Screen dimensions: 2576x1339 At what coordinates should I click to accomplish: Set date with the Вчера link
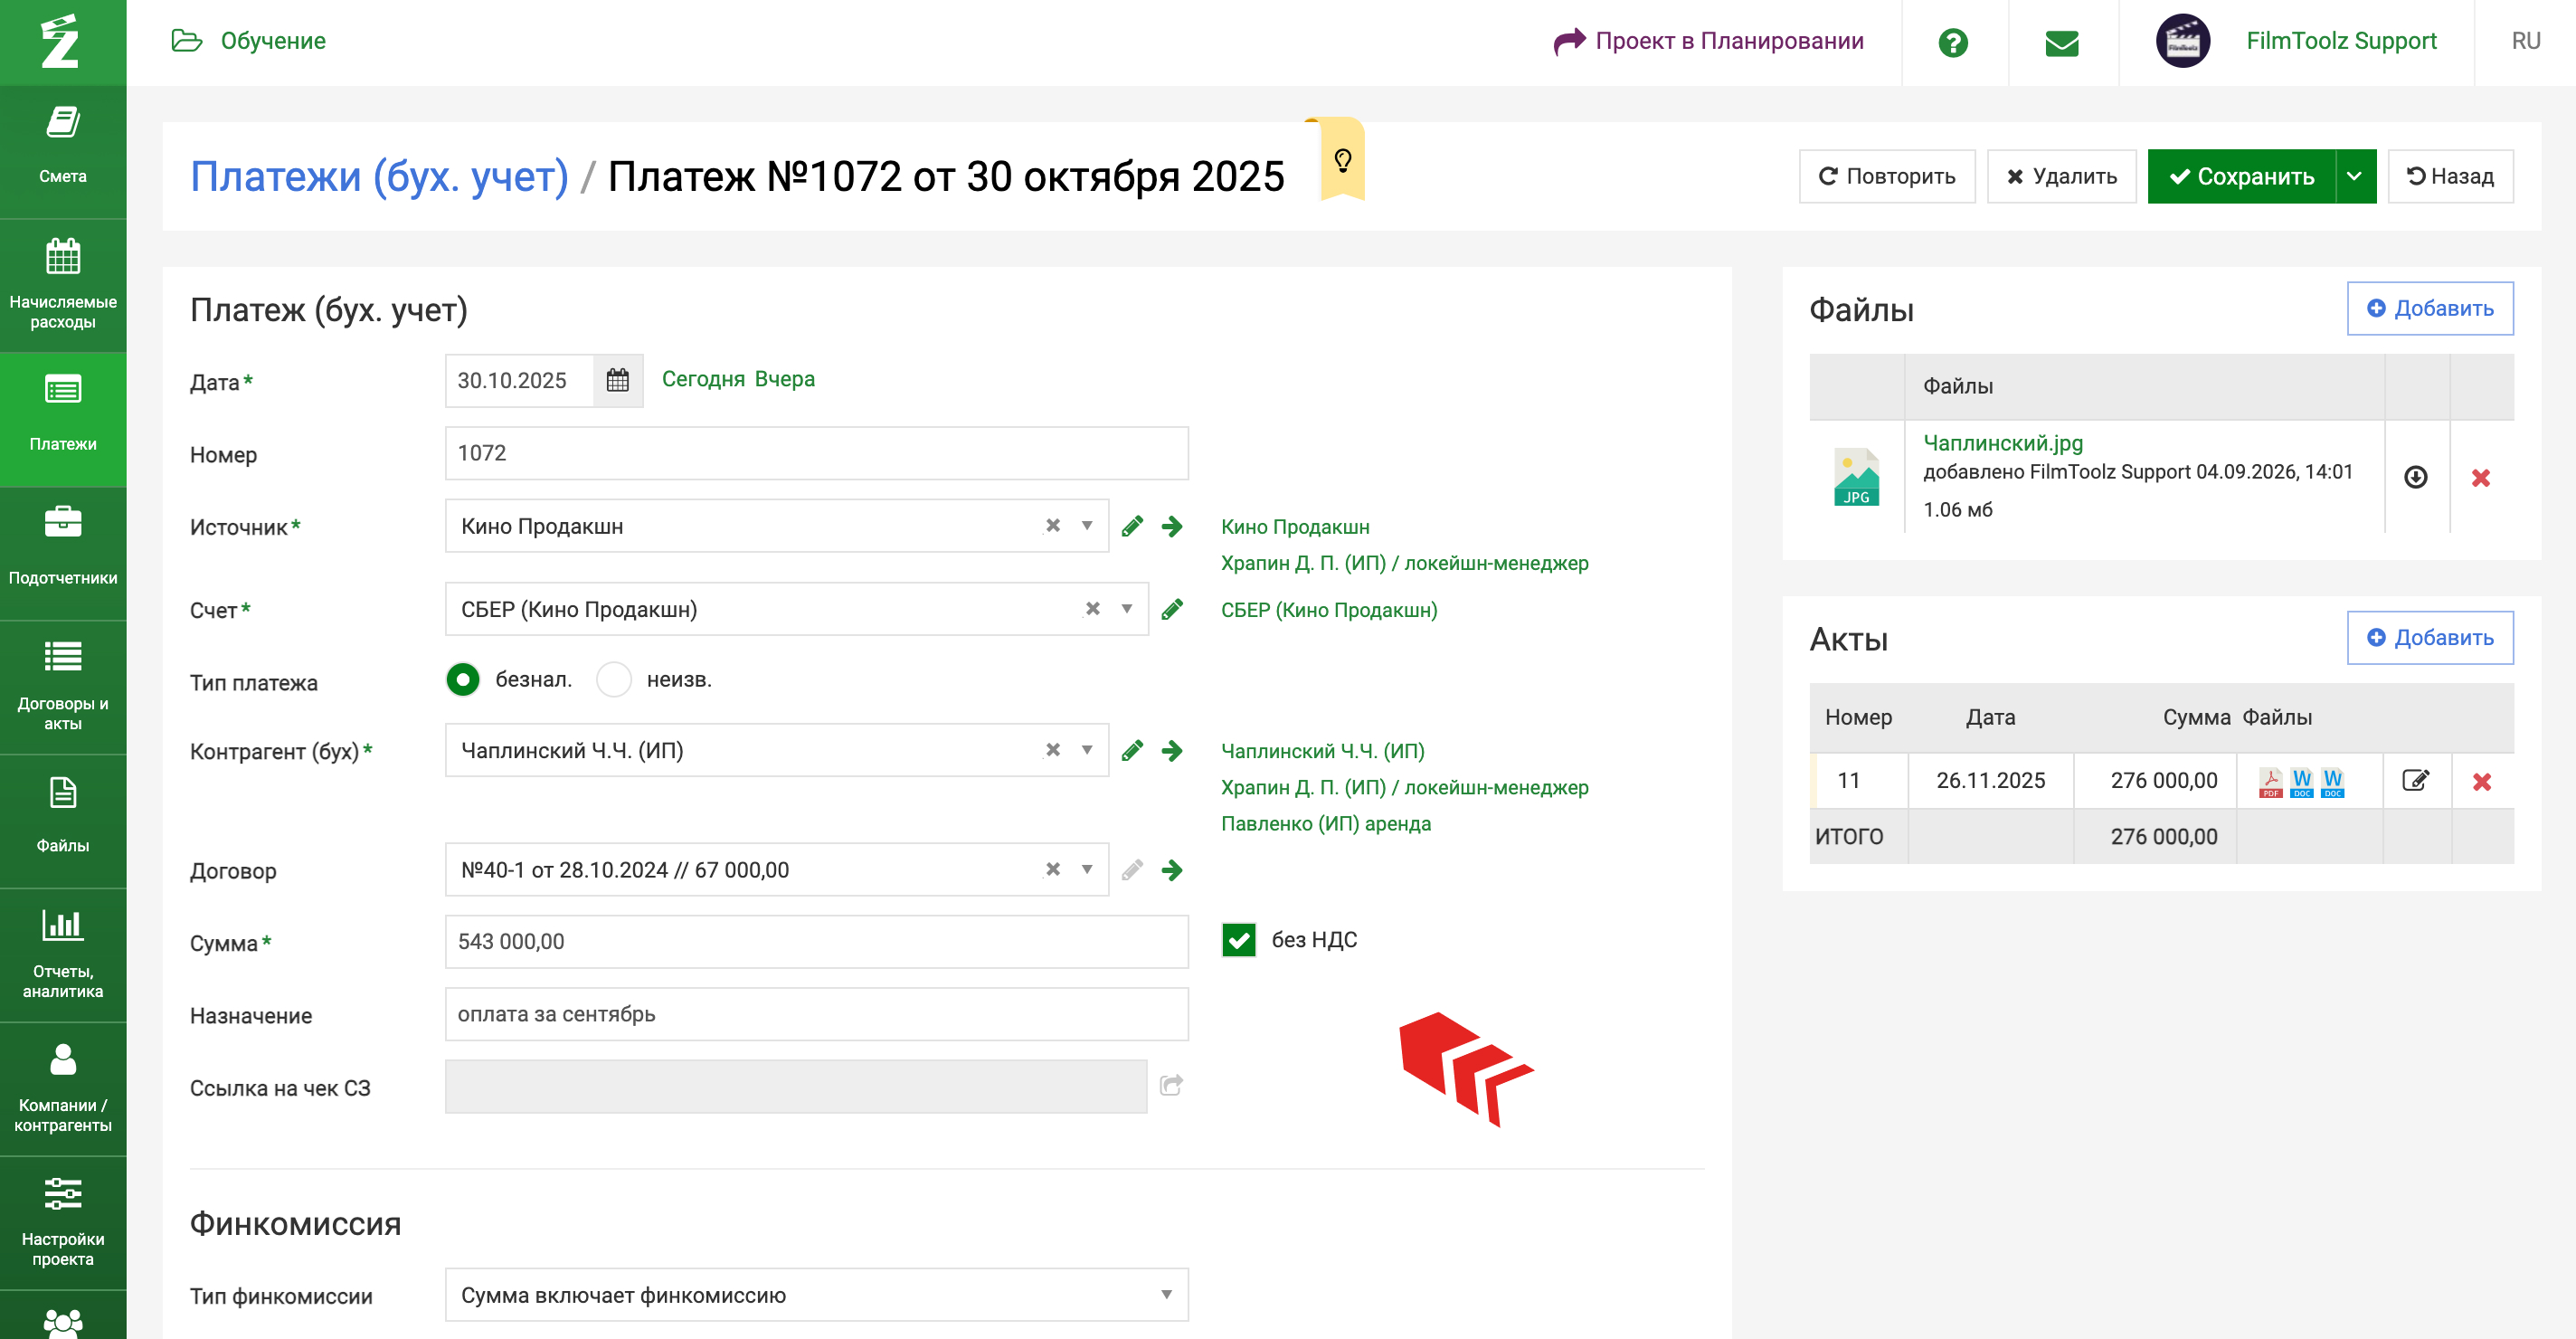[x=784, y=379]
